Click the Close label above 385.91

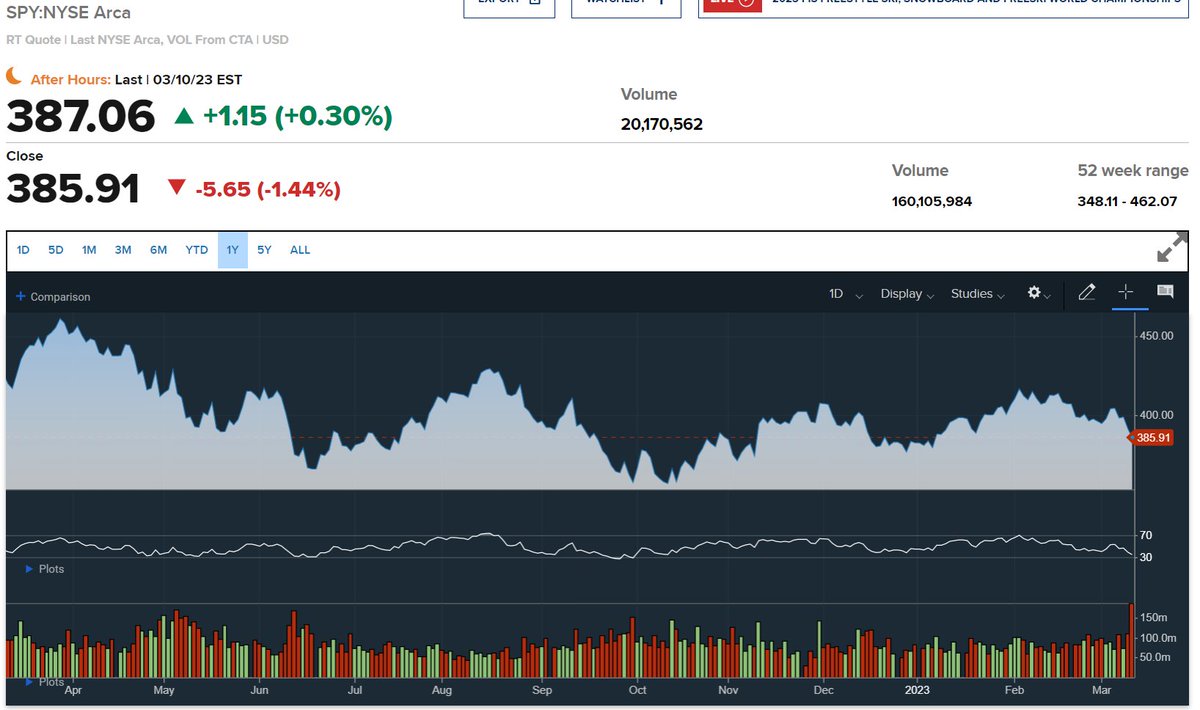(x=25, y=156)
